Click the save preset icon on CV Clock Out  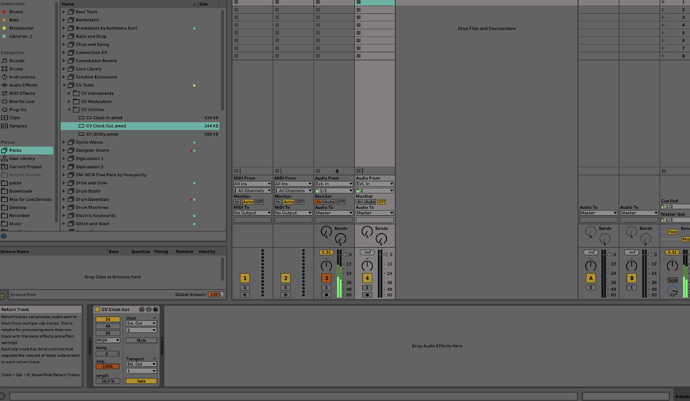click(155, 309)
